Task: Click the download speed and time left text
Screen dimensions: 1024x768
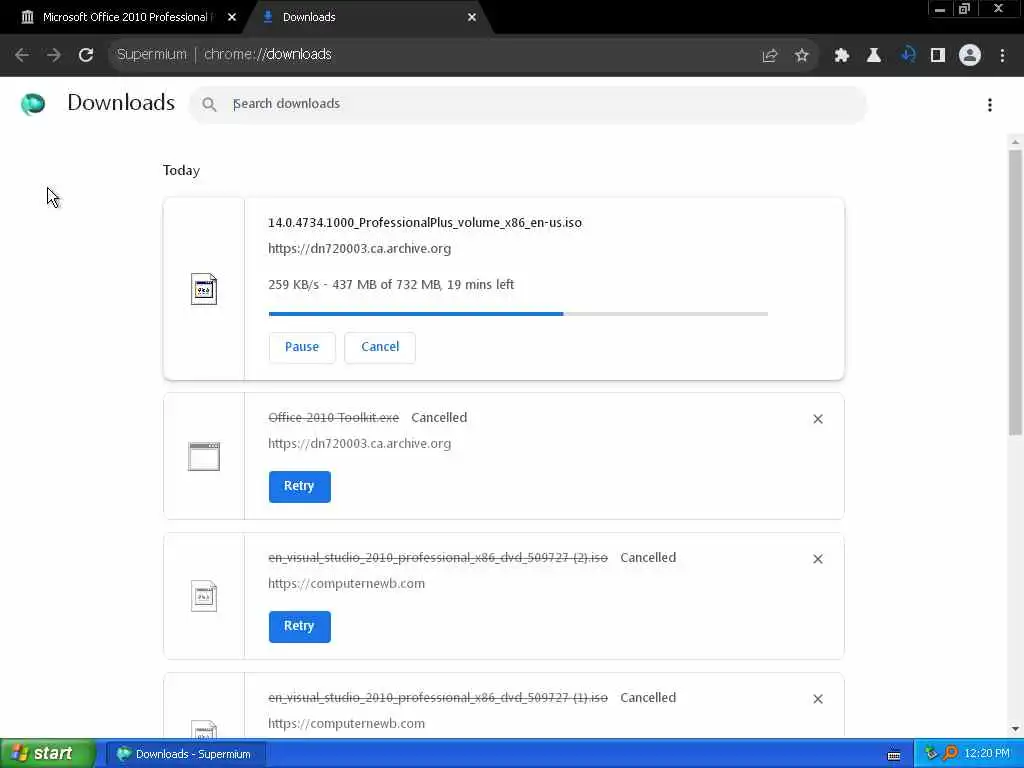Action: tap(391, 285)
